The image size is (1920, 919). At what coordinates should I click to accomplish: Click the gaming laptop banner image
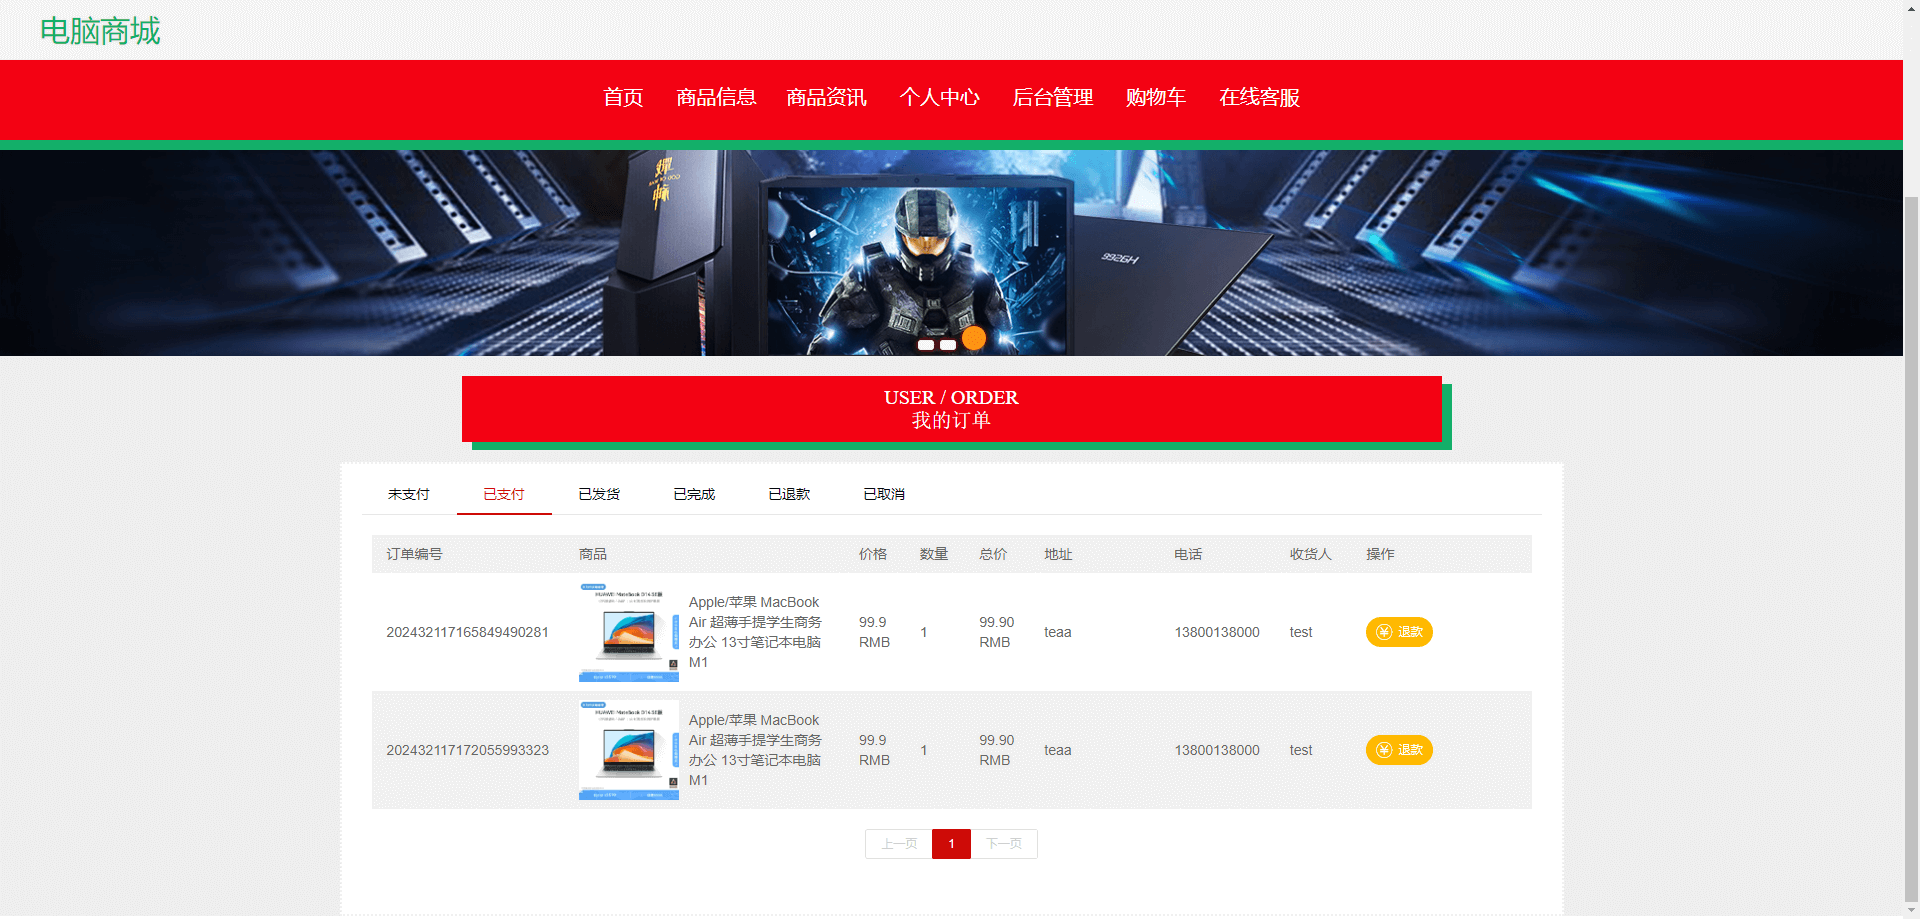(951, 253)
